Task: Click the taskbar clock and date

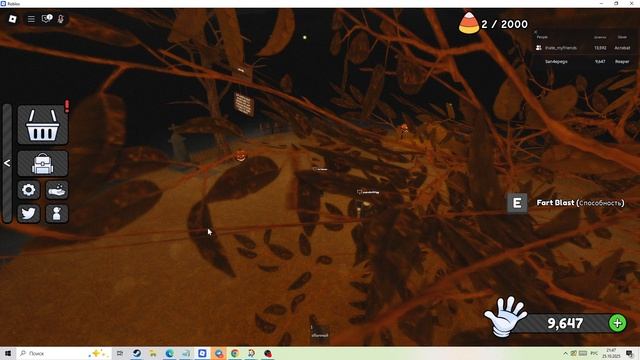Action: click(x=611, y=353)
